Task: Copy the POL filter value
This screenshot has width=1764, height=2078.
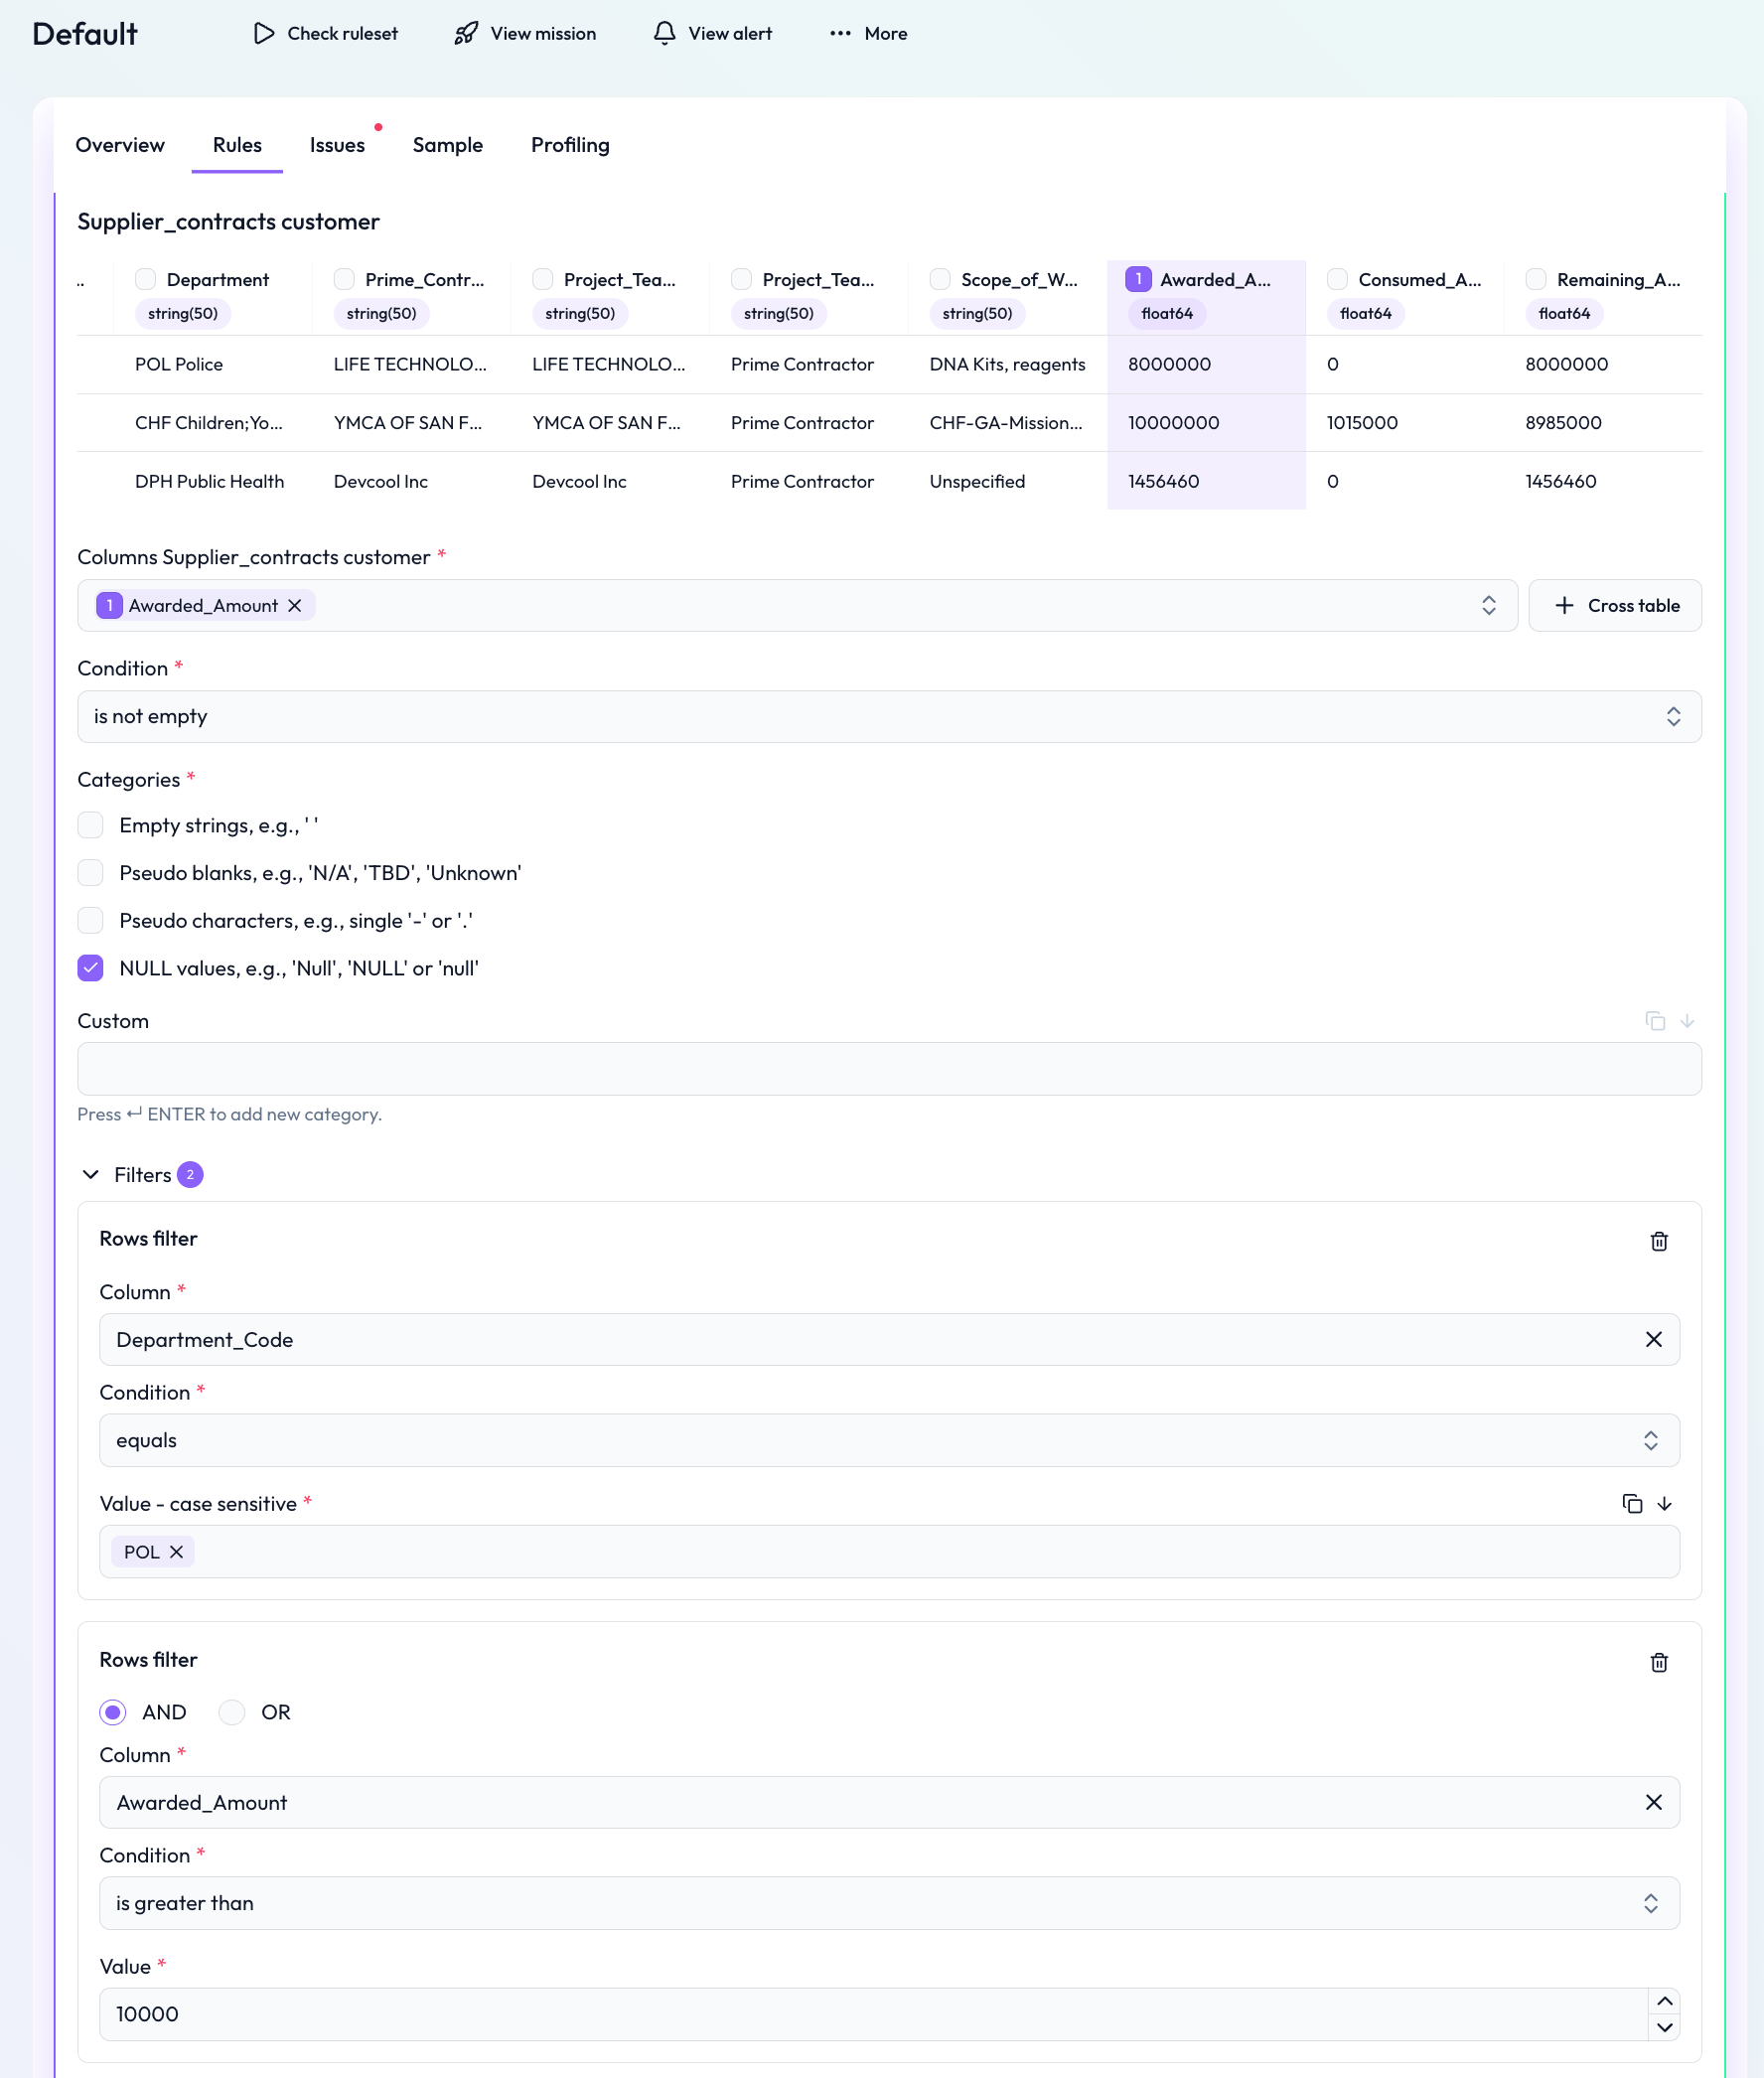Action: click(x=1632, y=1504)
